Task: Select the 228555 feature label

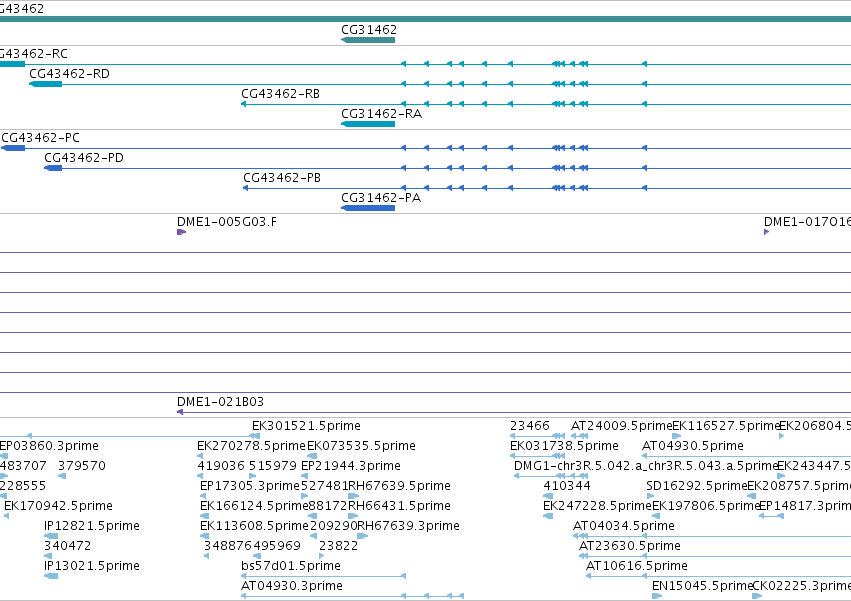Action: click(23, 486)
